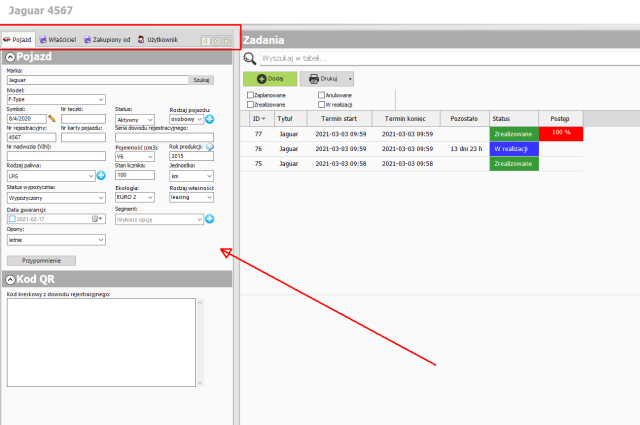Click the Wyszukaj w tabeli search box
Image resolution: width=640 pixels, height=425 pixels.
450,59
